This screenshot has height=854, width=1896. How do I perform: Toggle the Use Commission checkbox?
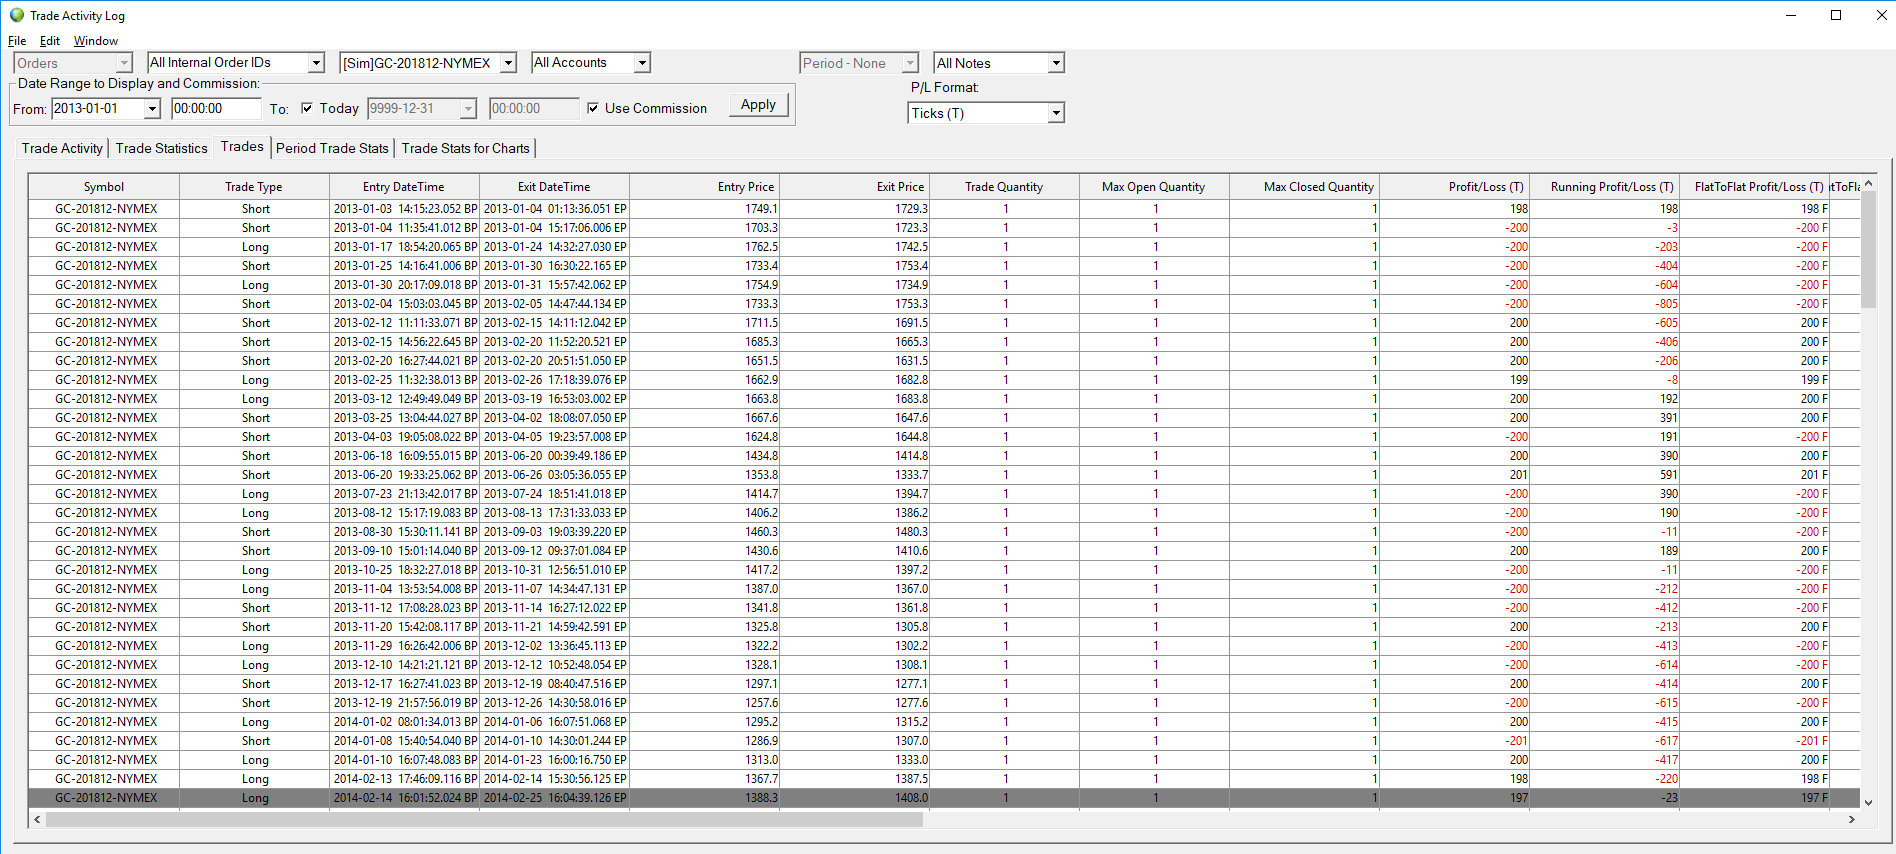tap(593, 108)
